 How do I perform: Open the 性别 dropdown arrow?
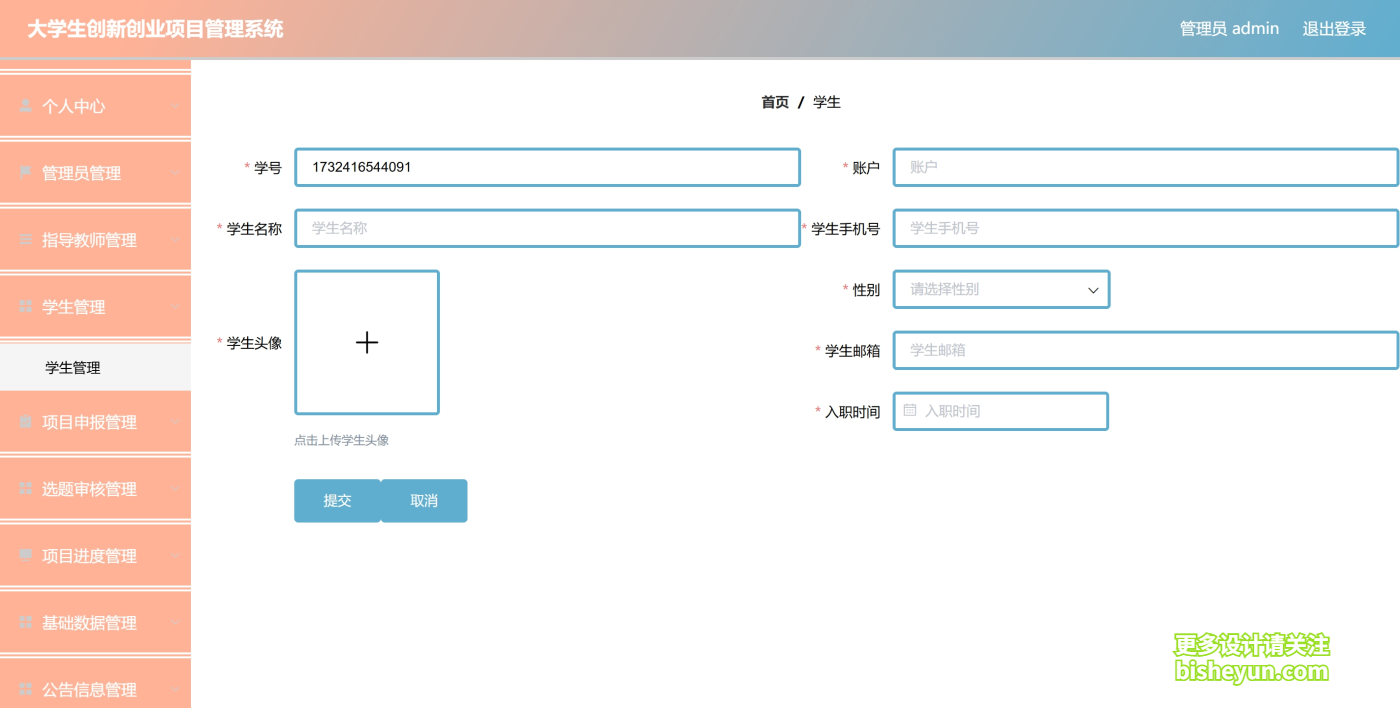pyautogui.click(x=1093, y=289)
